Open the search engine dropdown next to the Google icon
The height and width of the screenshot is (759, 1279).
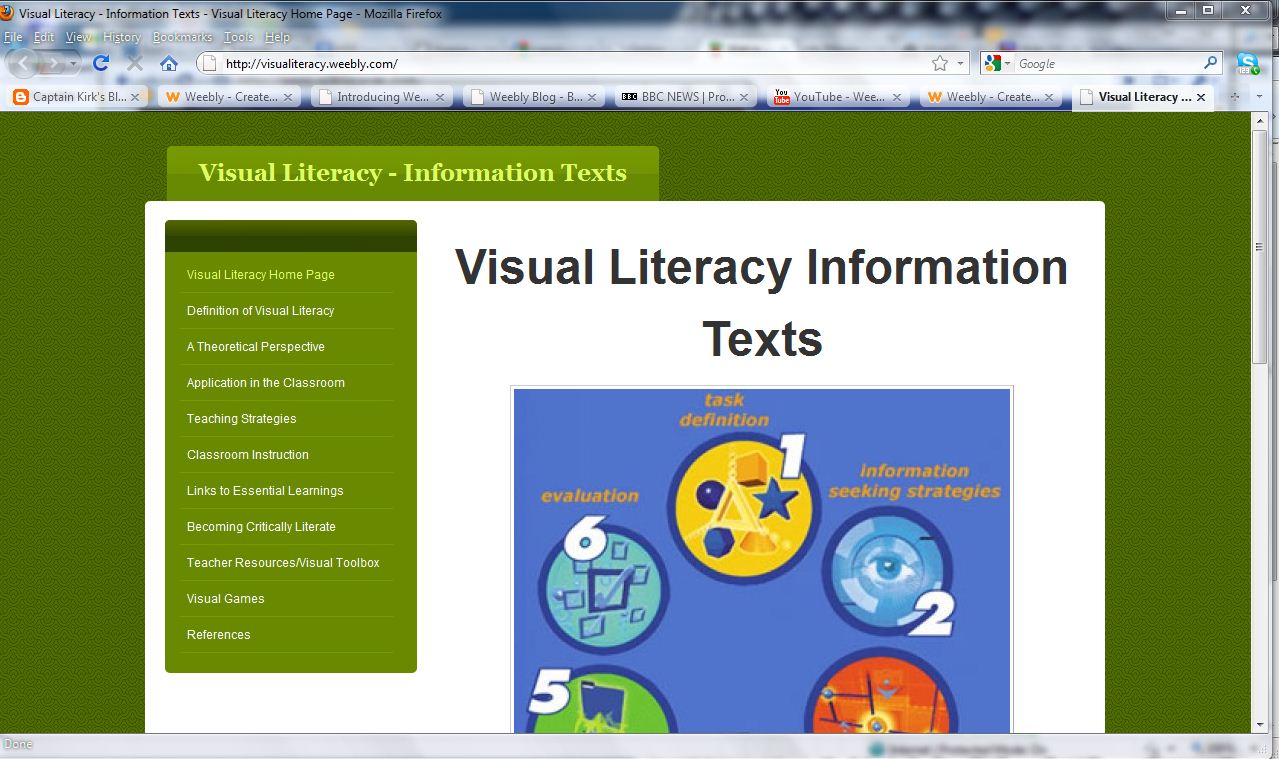[x=1006, y=62]
